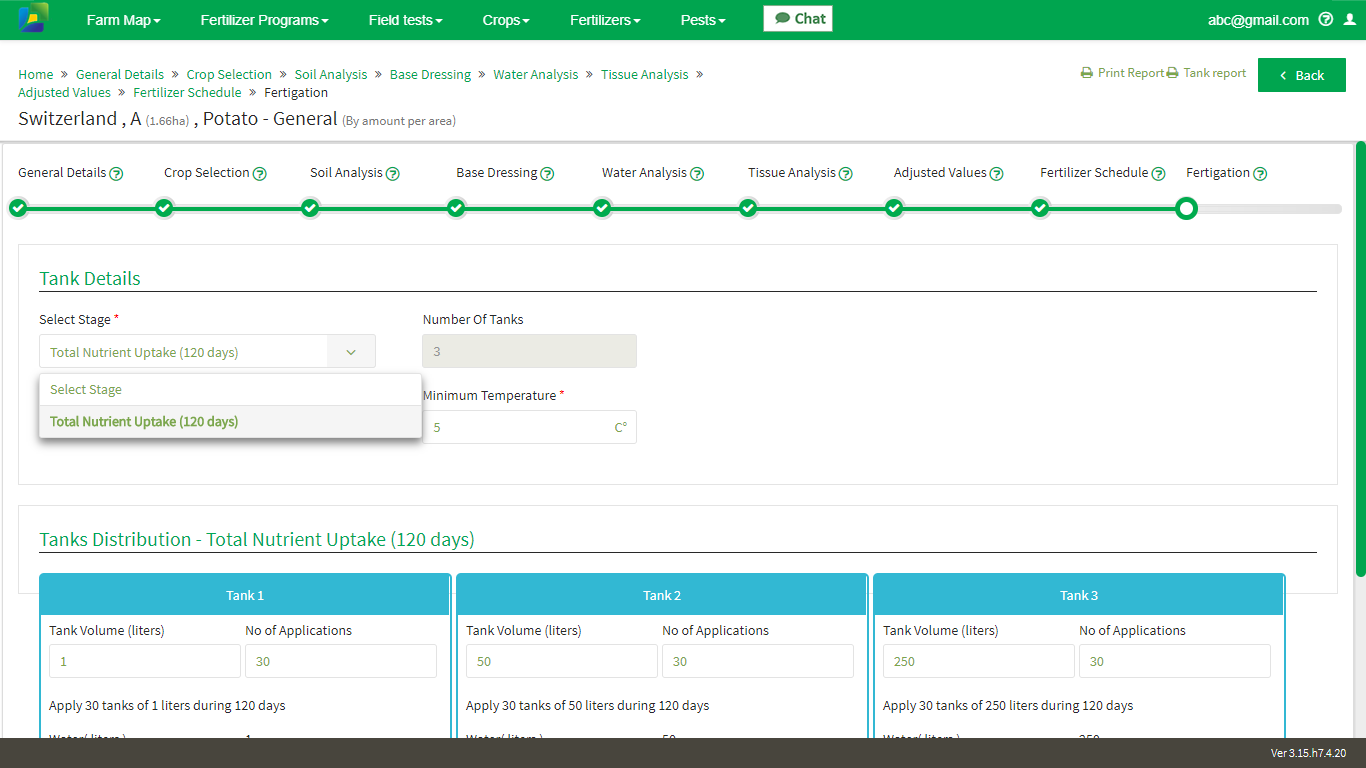Image resolution: width=1366 pixels, height=768 pixels.
Task: Click the app logo icon
Action: [33, 18]
